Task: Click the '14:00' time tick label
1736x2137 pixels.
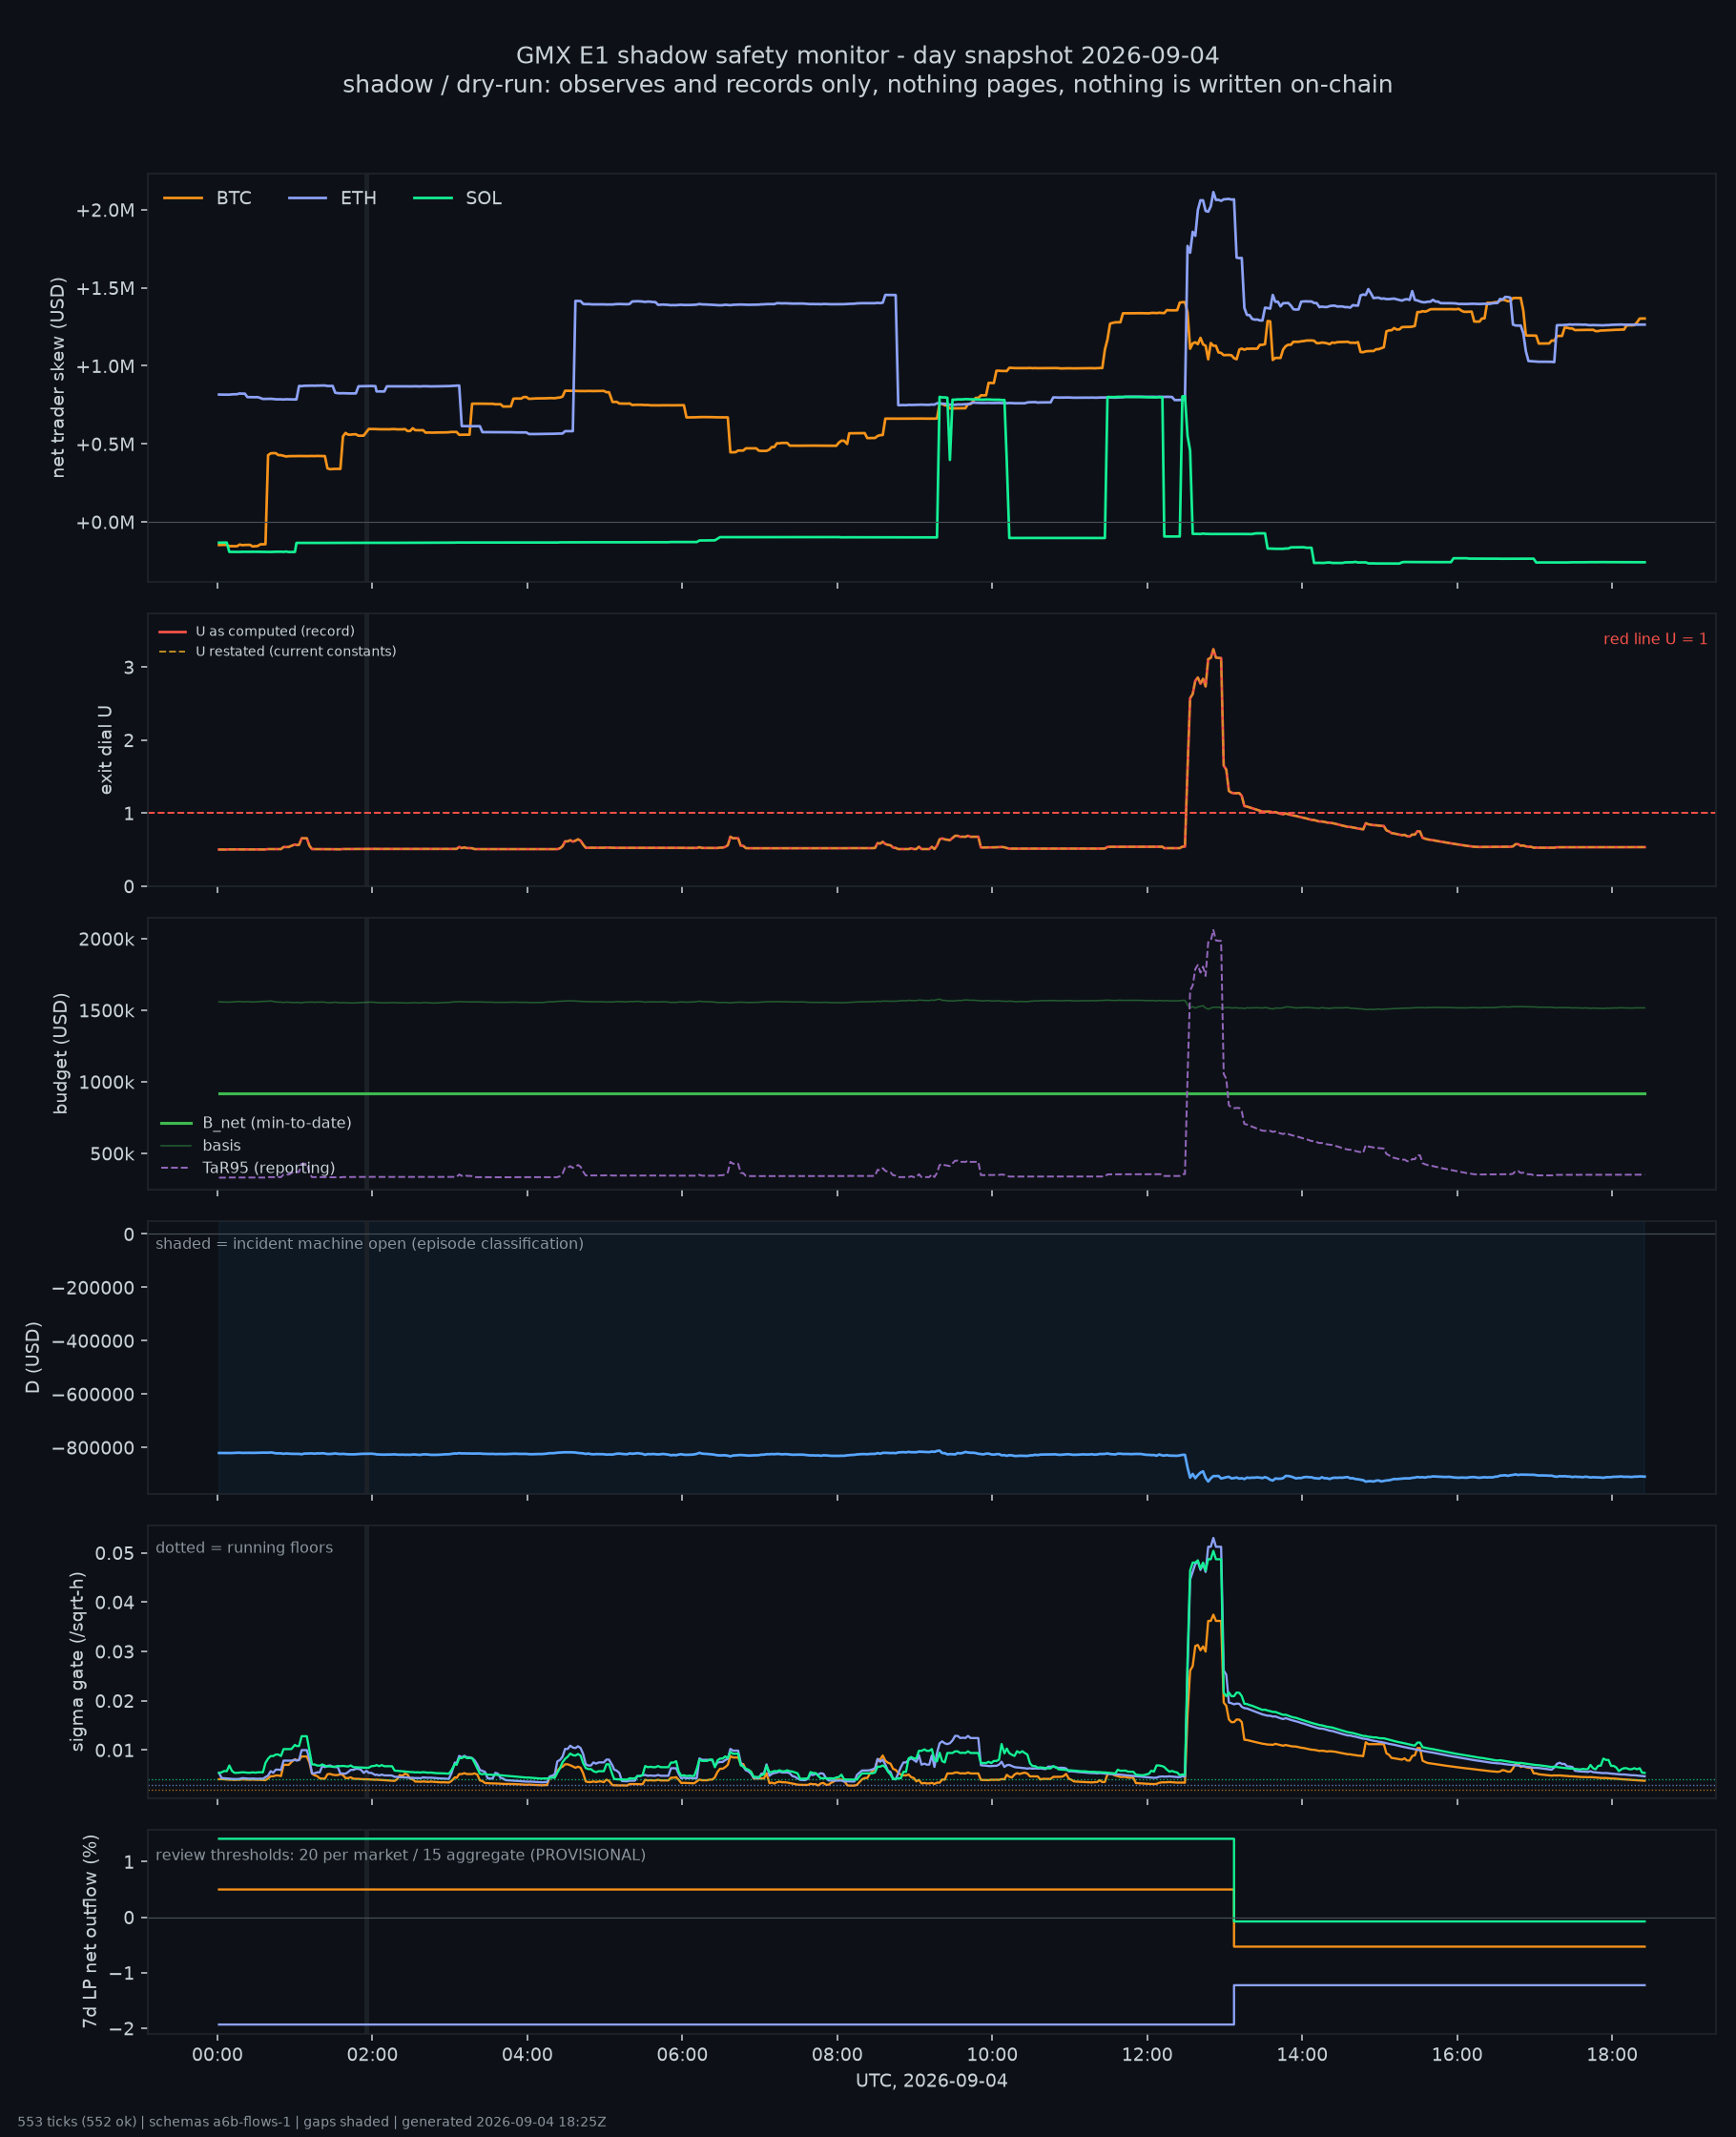Action: [x=1302, y=2055]
